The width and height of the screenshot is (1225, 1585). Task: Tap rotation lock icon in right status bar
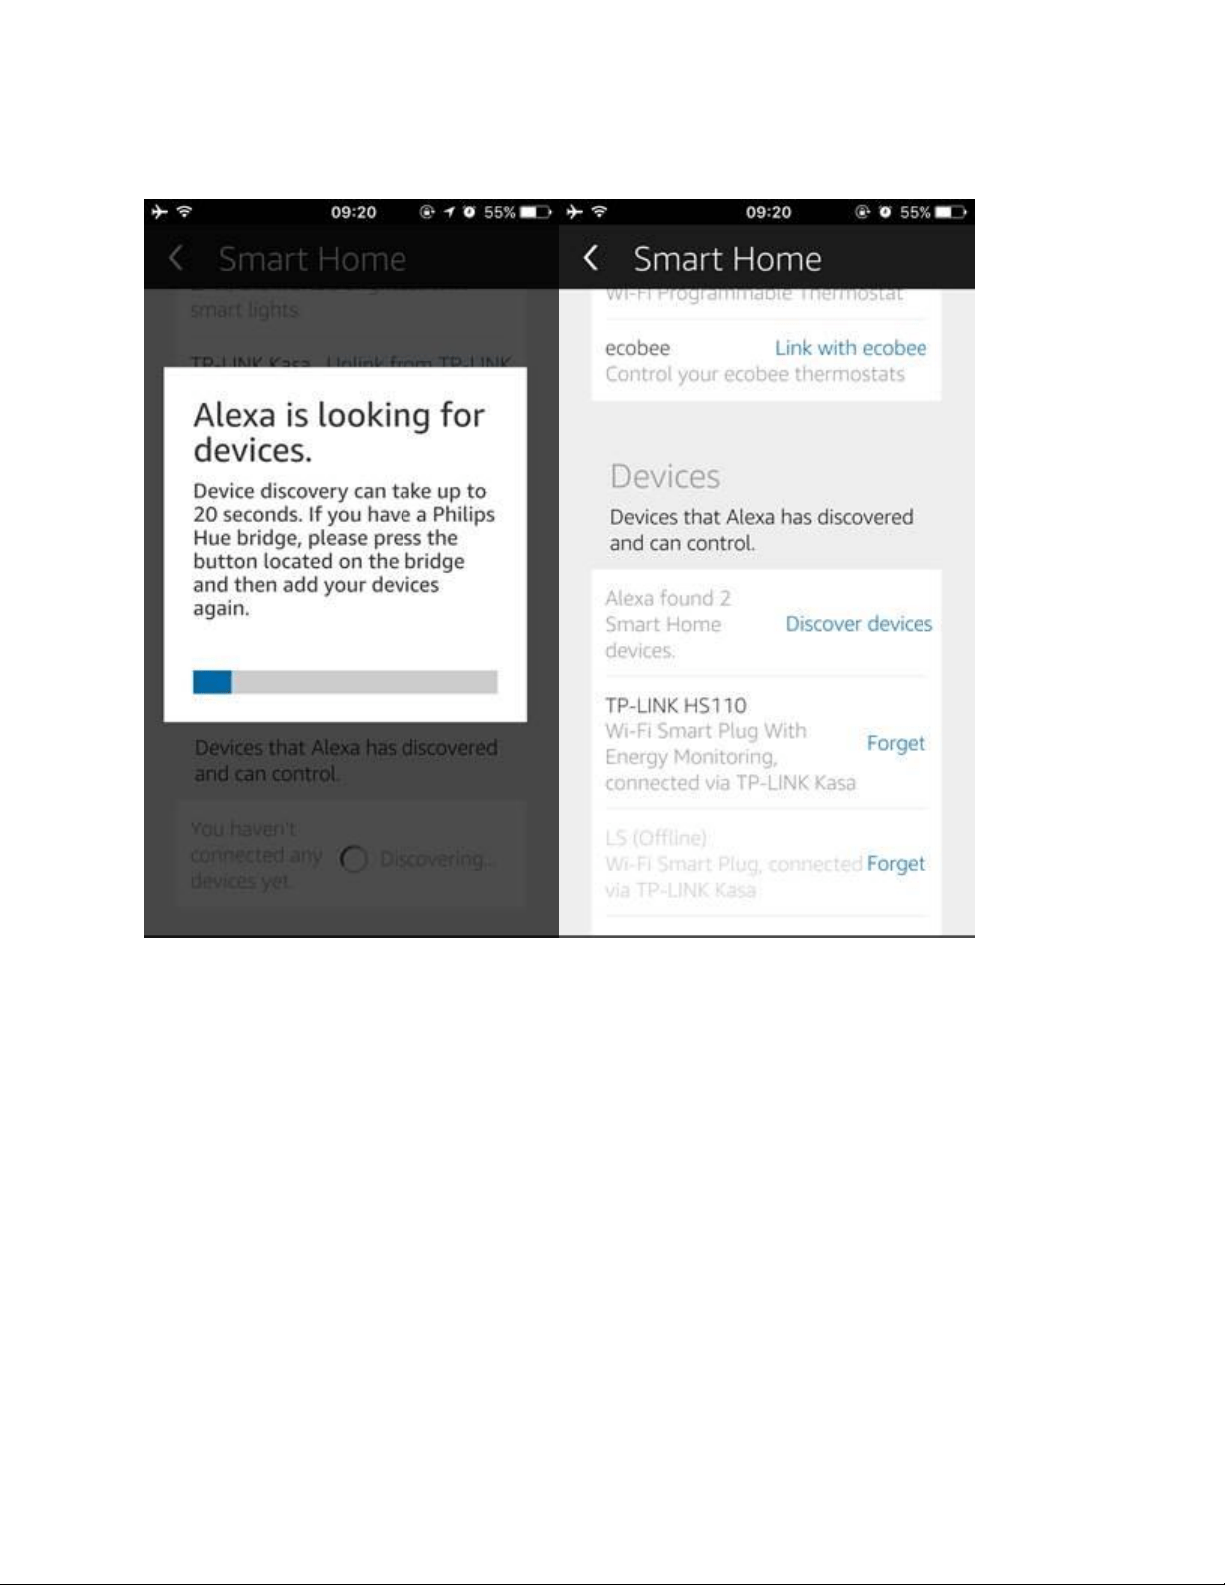(x=862, y=212)
